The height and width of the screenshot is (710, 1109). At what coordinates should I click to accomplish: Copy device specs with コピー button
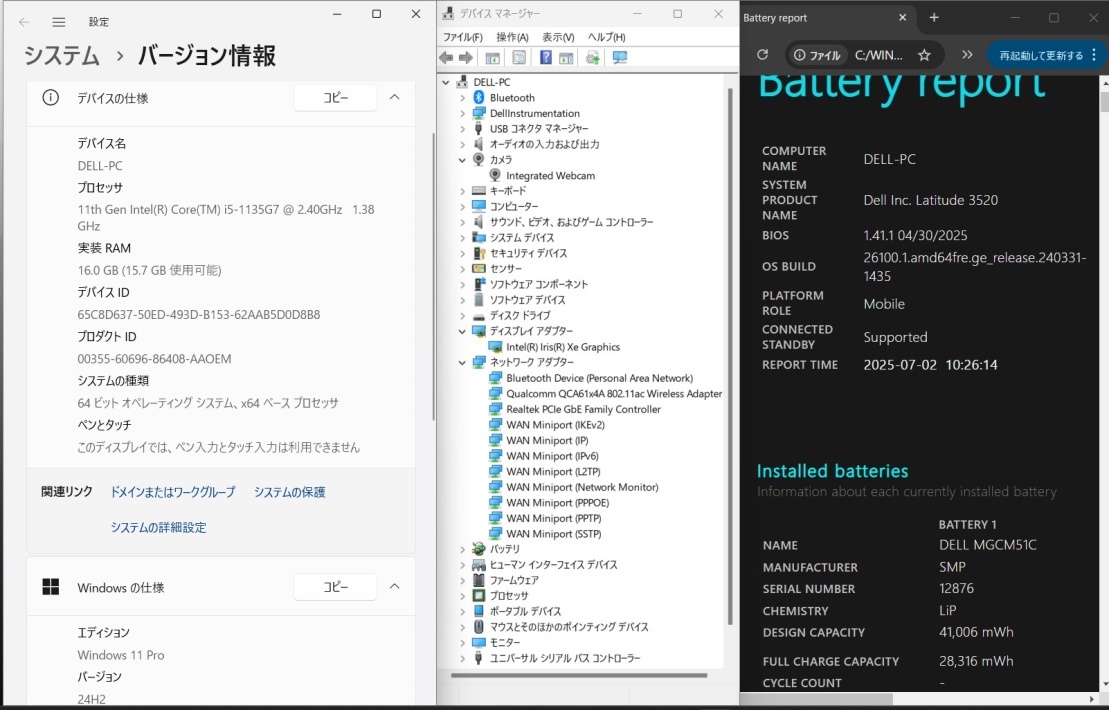pos(335,97)
